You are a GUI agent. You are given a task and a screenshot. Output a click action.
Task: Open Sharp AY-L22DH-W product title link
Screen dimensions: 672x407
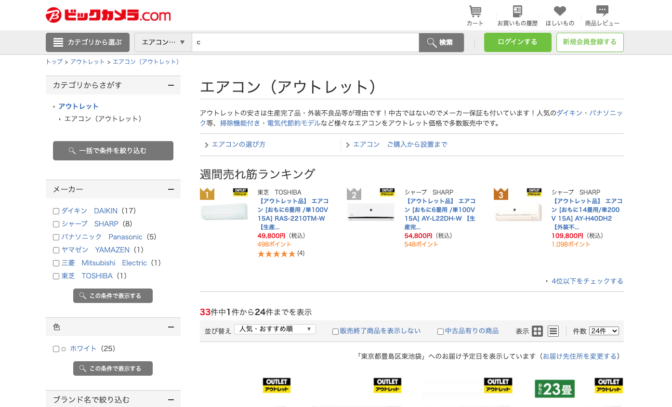[440, 214]
